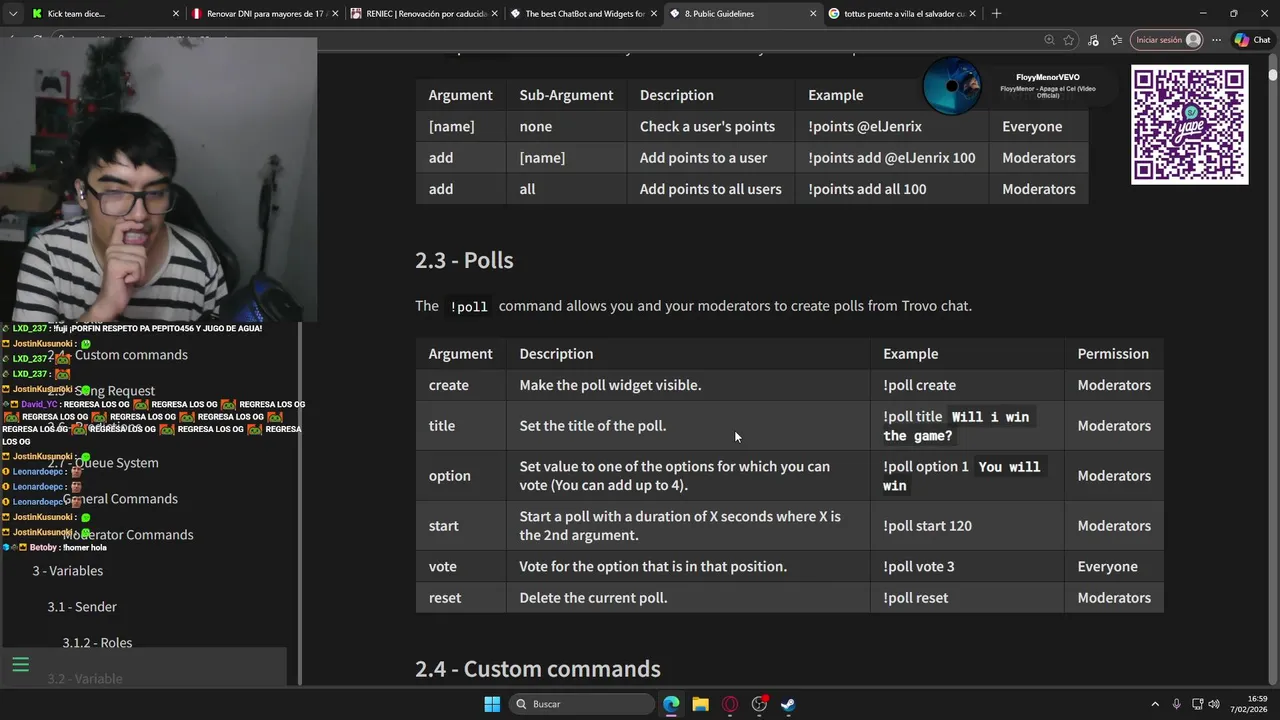Open the volume tray icon
This screenshot has width=1280, height=720.
coord(1214,704)
